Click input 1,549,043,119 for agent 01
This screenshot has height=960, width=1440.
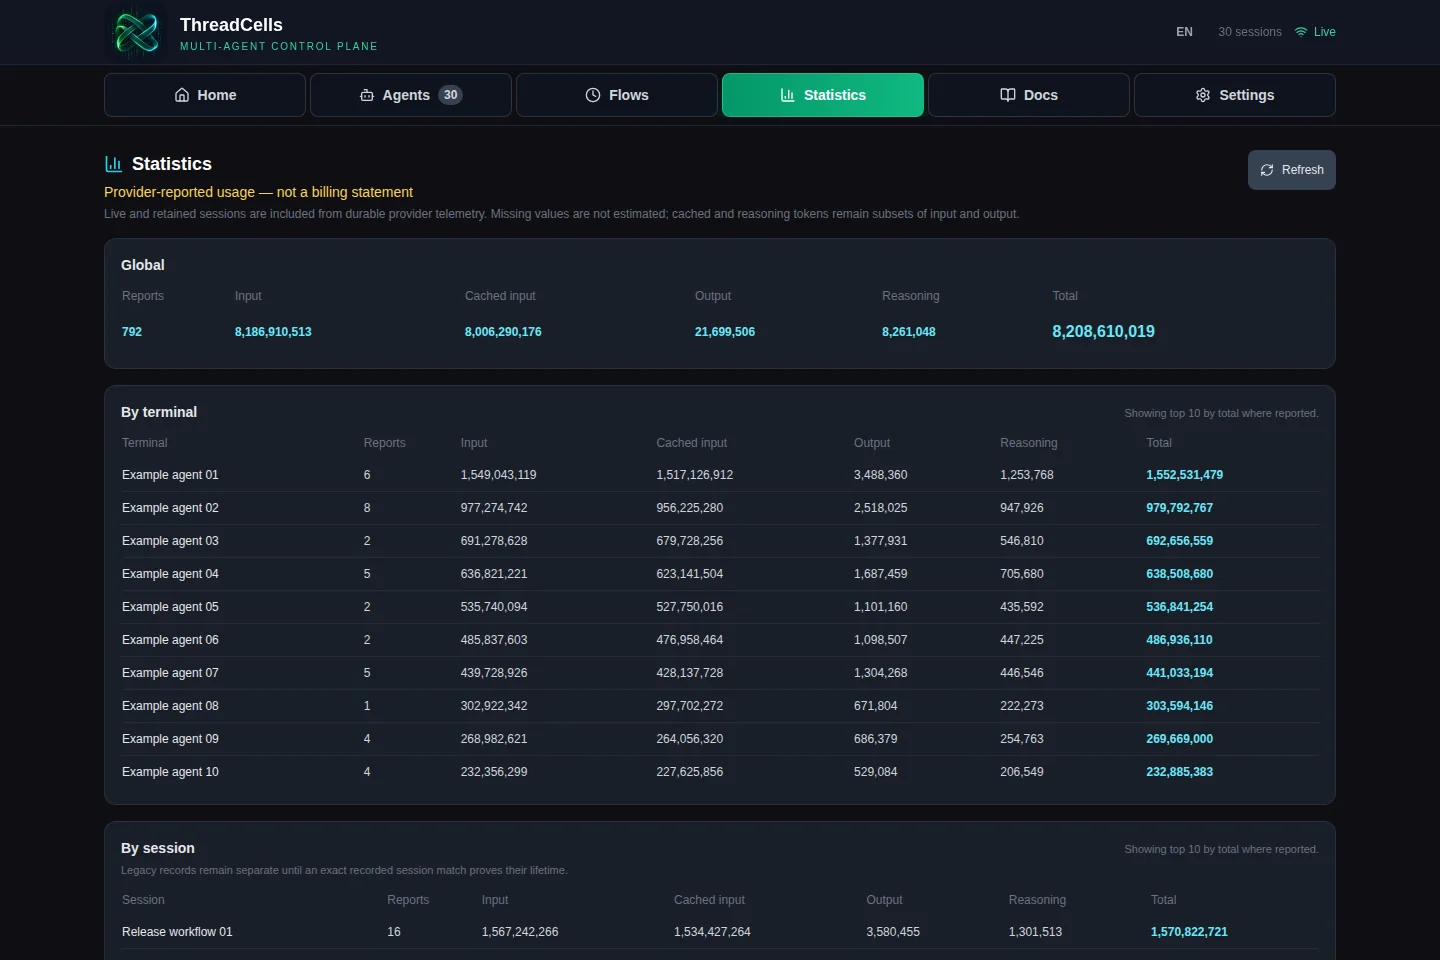[x=498, y=475]
